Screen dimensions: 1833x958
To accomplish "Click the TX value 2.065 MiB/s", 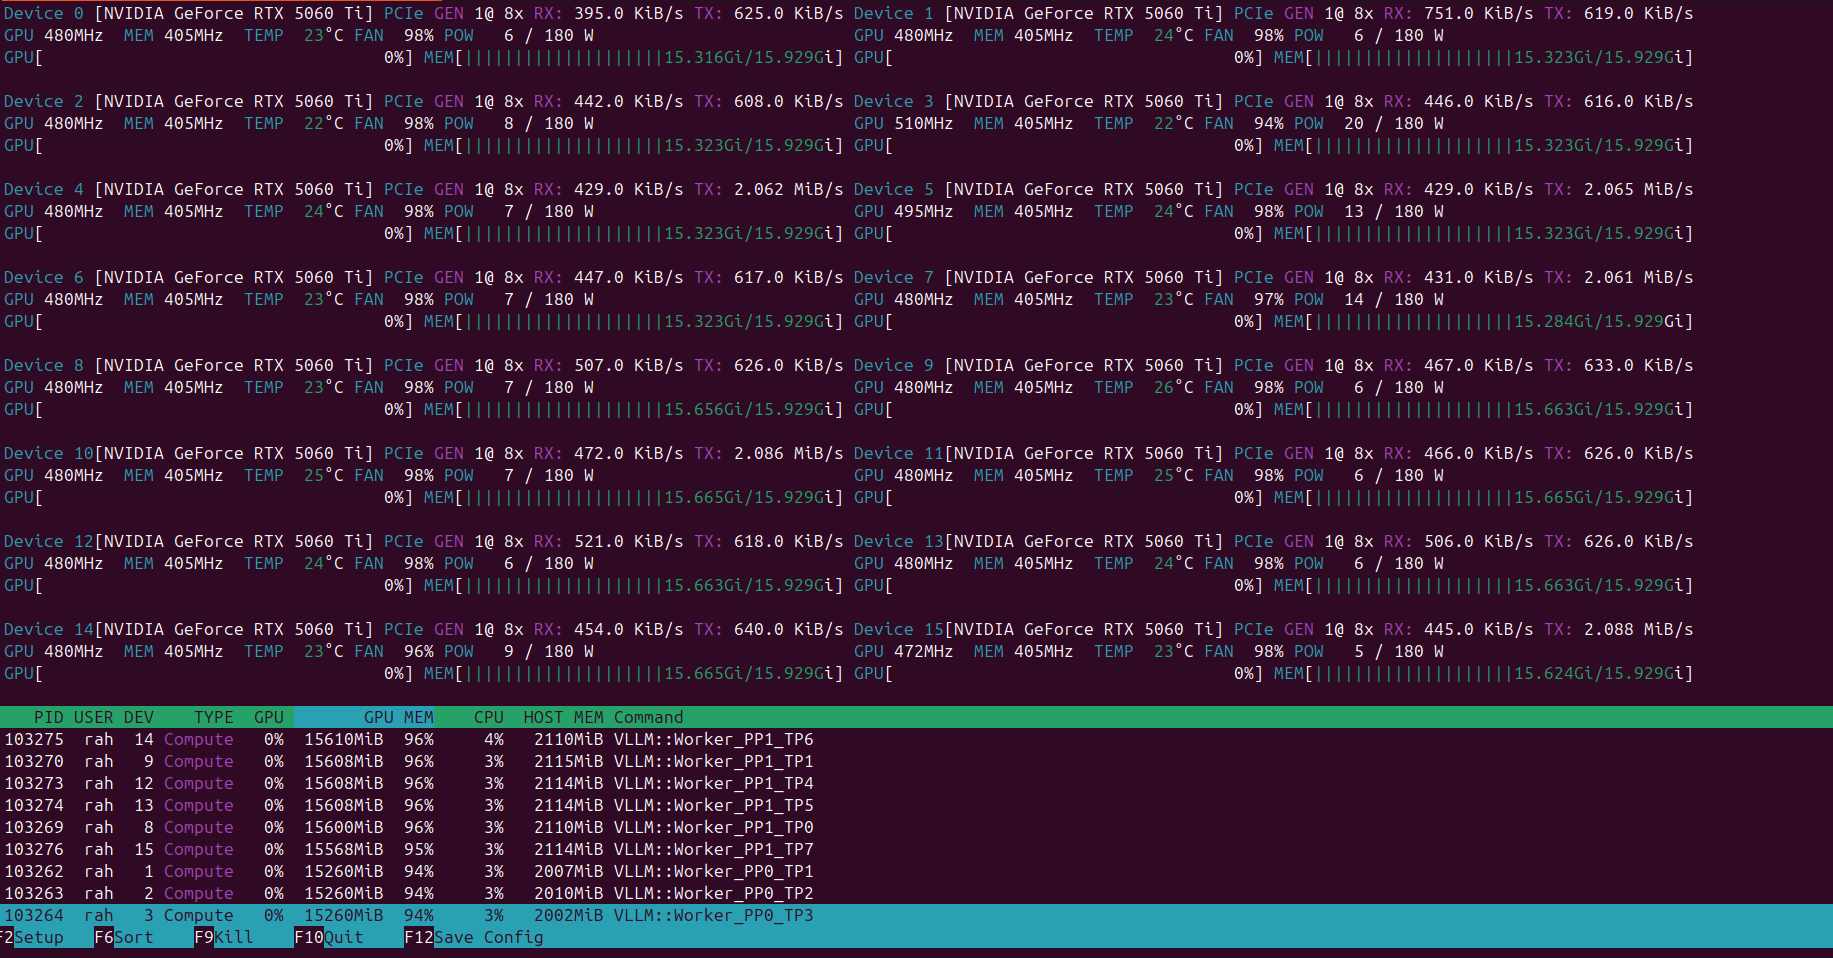I will [1639, 189].
